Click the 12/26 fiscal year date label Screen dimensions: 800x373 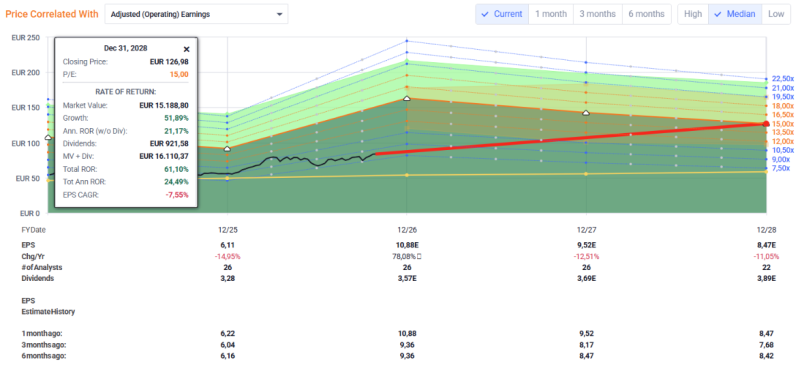pyautogui.click(x=407, y=230)
